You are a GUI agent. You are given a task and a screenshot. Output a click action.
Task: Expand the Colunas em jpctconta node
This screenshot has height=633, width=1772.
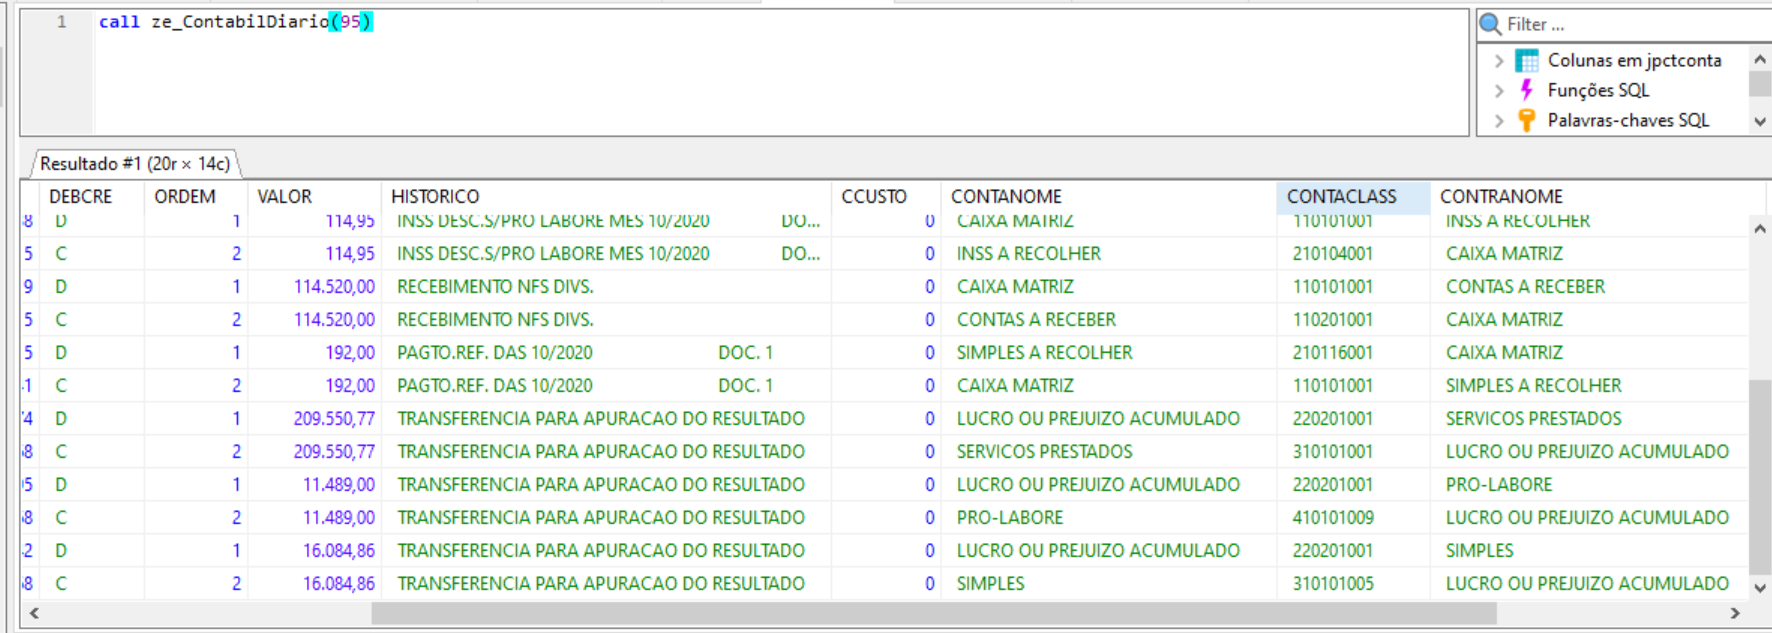pos(1498,61)
